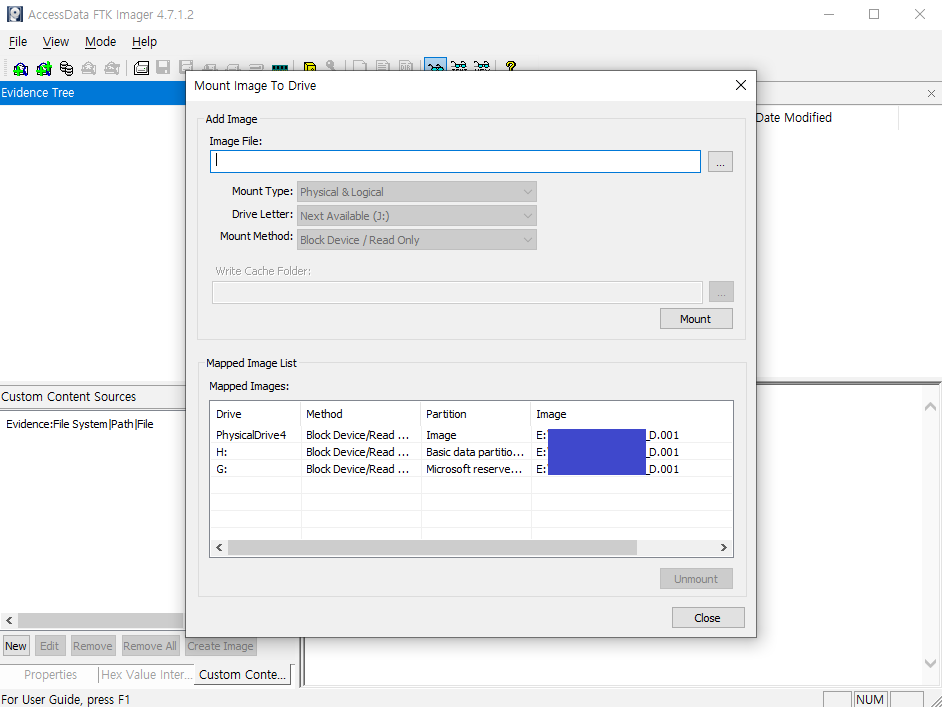
Task: Click the mapped images list right scroll arrow
Action: [724, 547]
